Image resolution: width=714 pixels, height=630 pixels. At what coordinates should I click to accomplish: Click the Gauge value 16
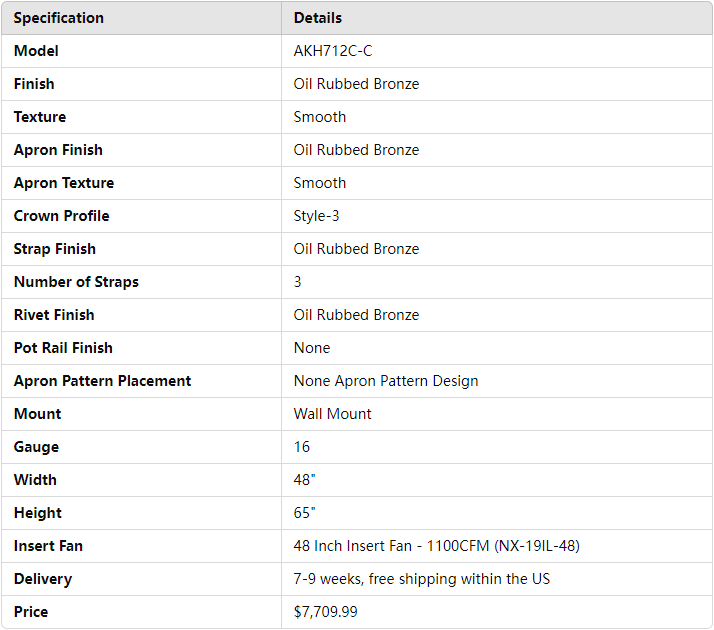[302, 447]
